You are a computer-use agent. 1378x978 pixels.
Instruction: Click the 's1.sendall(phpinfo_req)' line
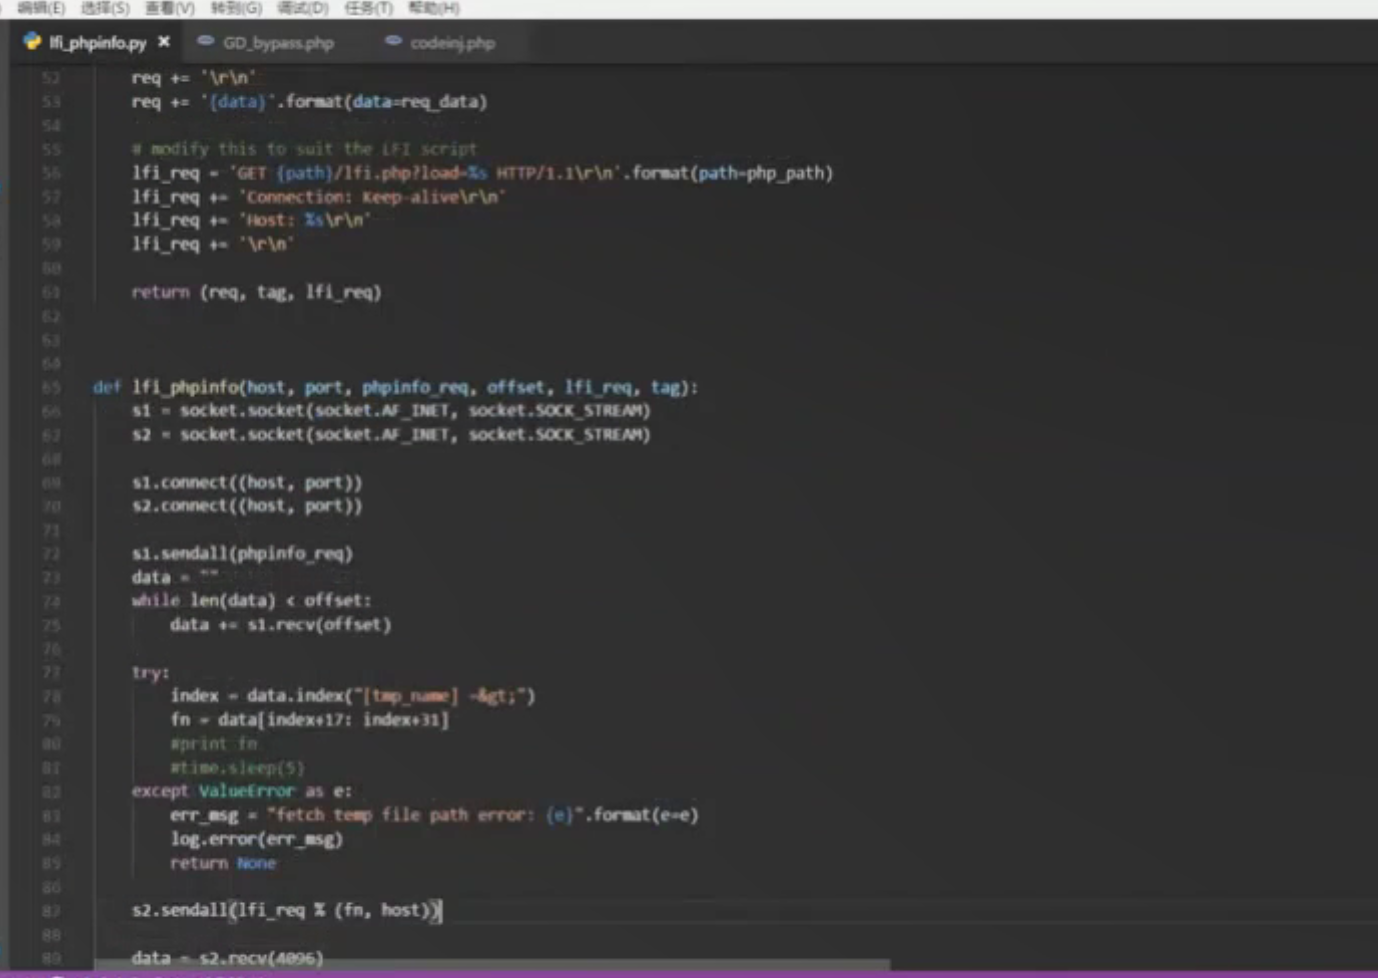242,553
